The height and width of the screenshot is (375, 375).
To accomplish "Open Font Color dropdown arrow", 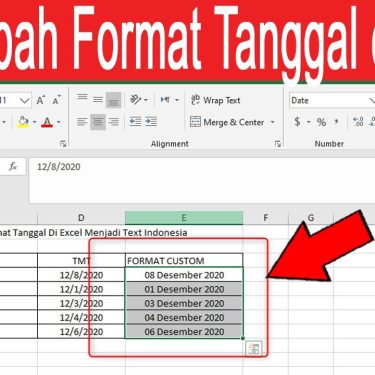I will [59, 122].
